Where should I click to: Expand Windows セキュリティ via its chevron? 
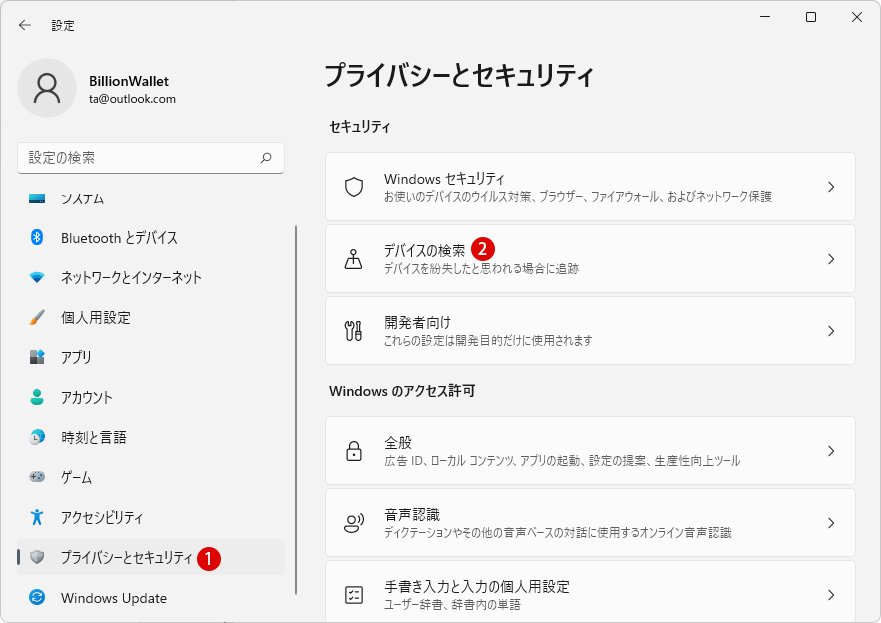[x=831, y=187]
